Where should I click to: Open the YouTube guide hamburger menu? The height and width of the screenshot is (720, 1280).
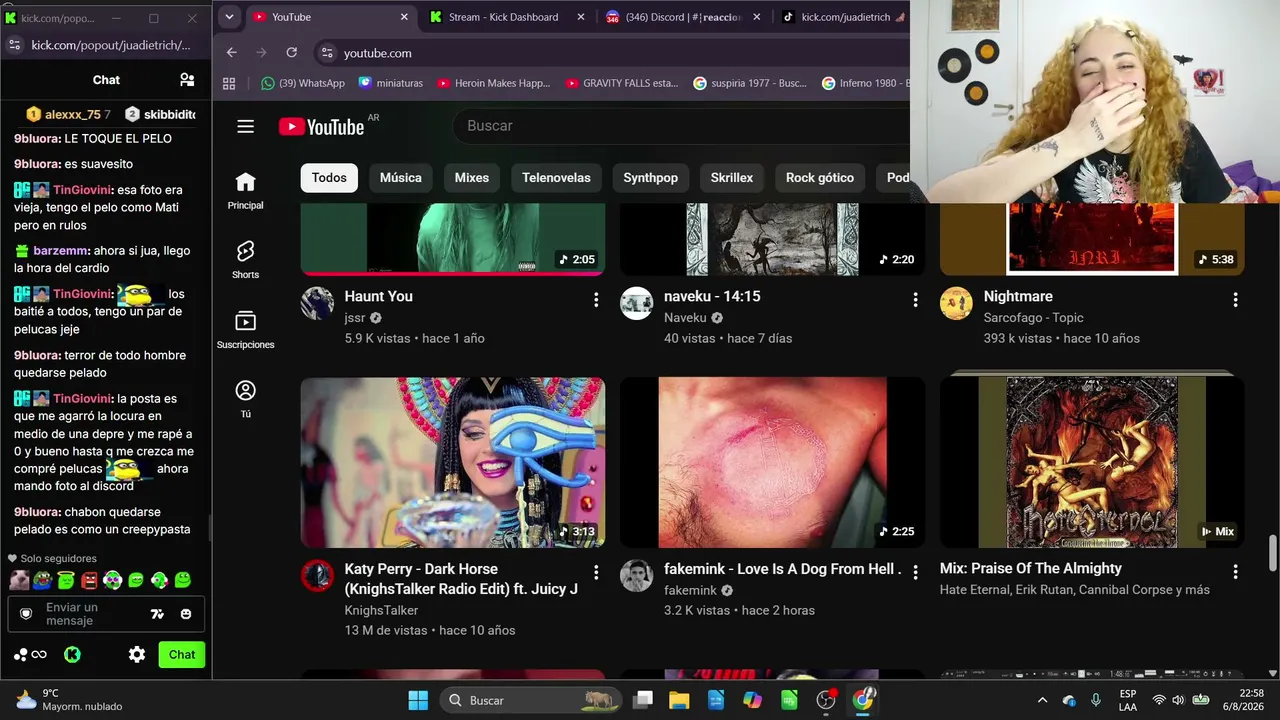tap(246, 126)
